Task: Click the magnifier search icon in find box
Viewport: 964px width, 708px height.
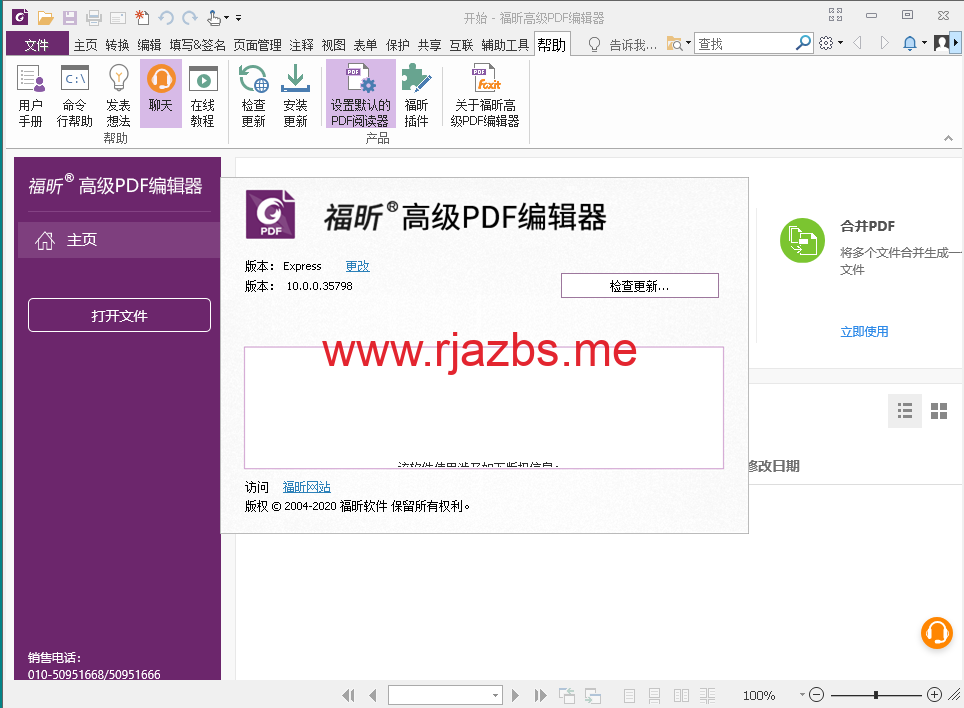Action: 803,43
